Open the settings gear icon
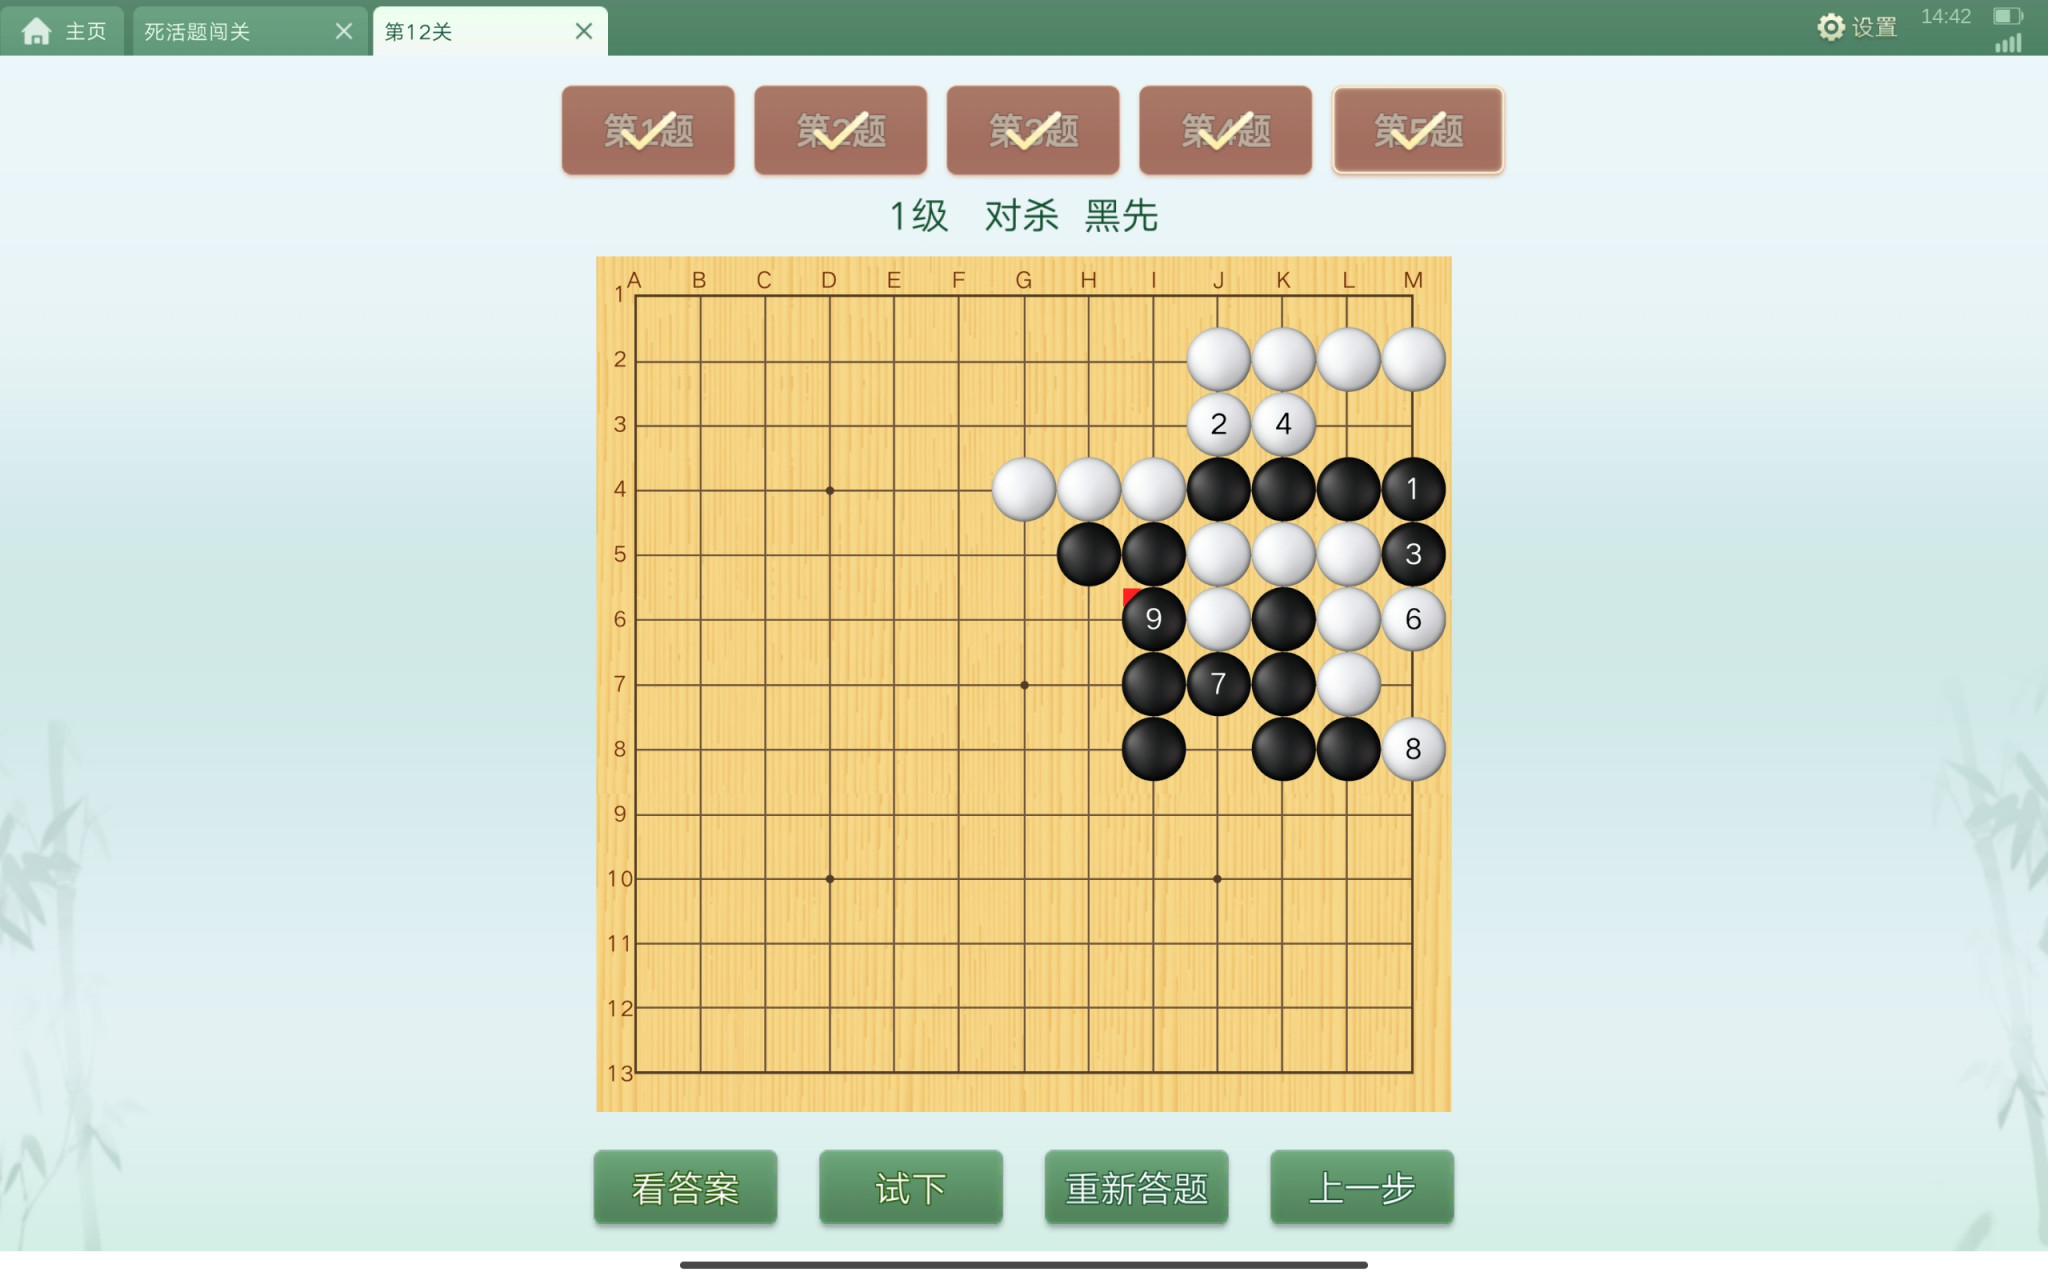2048x1280 pixels. pos(1830,27)
